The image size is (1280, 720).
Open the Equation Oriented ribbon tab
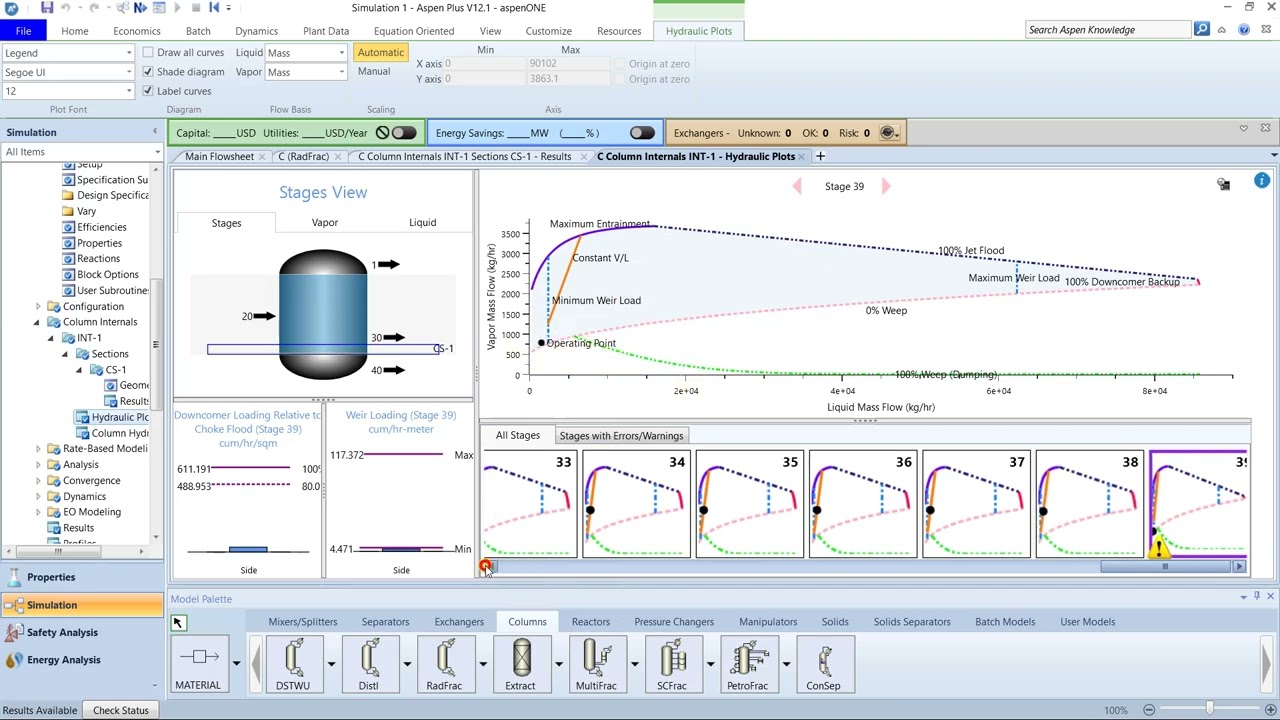pyautogui.click(x=414, y=31)
